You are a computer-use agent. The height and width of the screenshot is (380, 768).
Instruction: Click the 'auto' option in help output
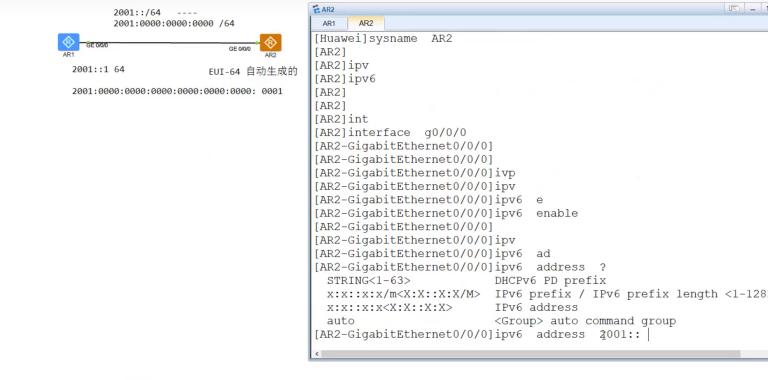pyautogui.click(x=340, y=321)
